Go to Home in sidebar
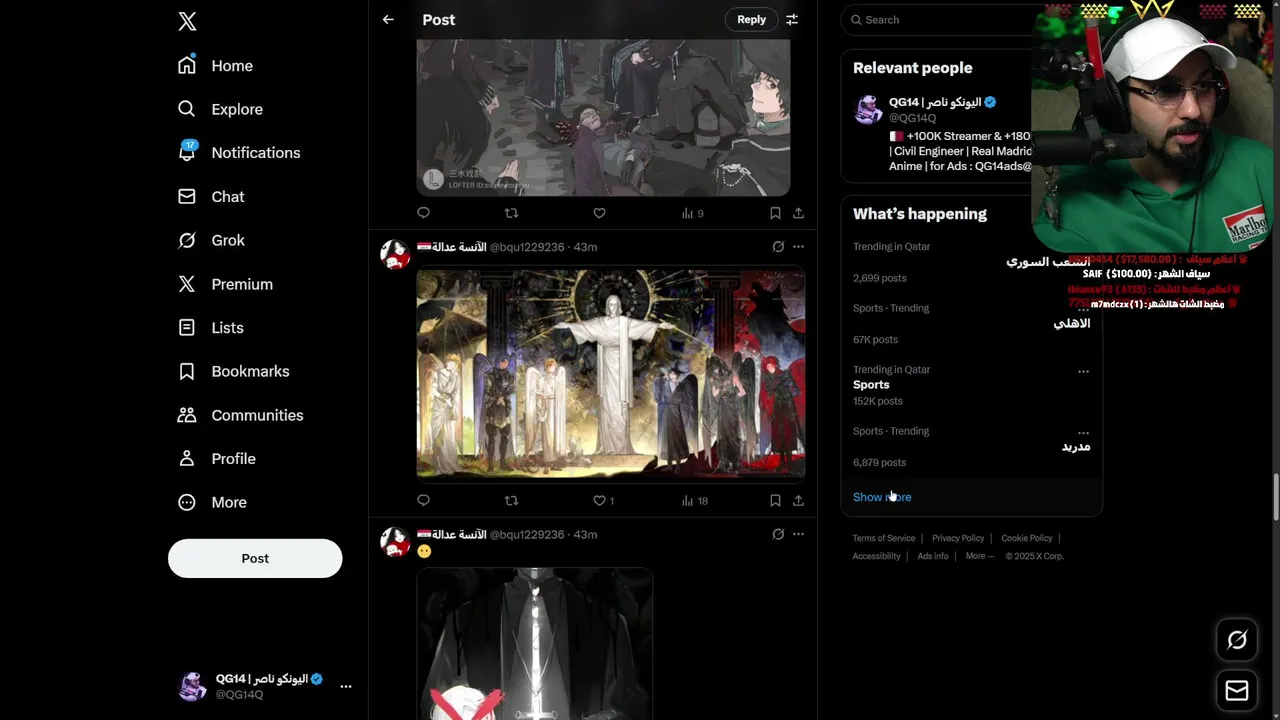 (215, 65)
